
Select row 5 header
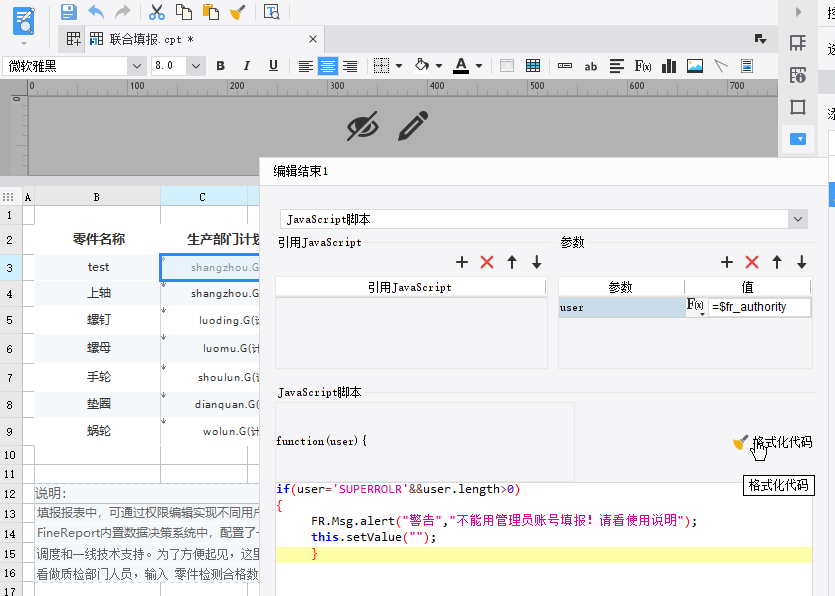(x=10, y=320)
